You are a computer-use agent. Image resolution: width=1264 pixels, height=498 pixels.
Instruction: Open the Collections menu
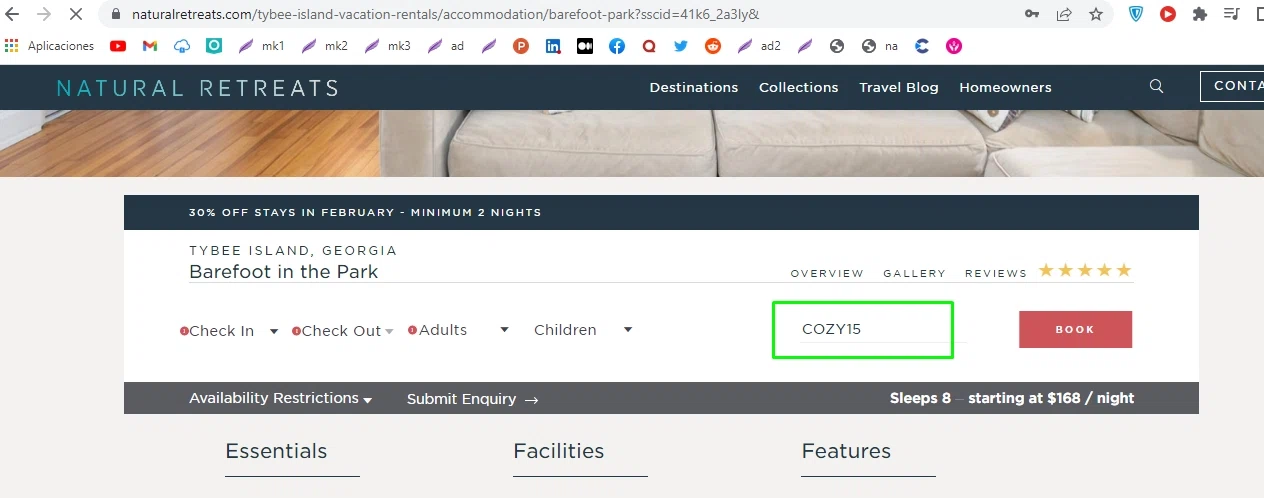tap(798, 87)
